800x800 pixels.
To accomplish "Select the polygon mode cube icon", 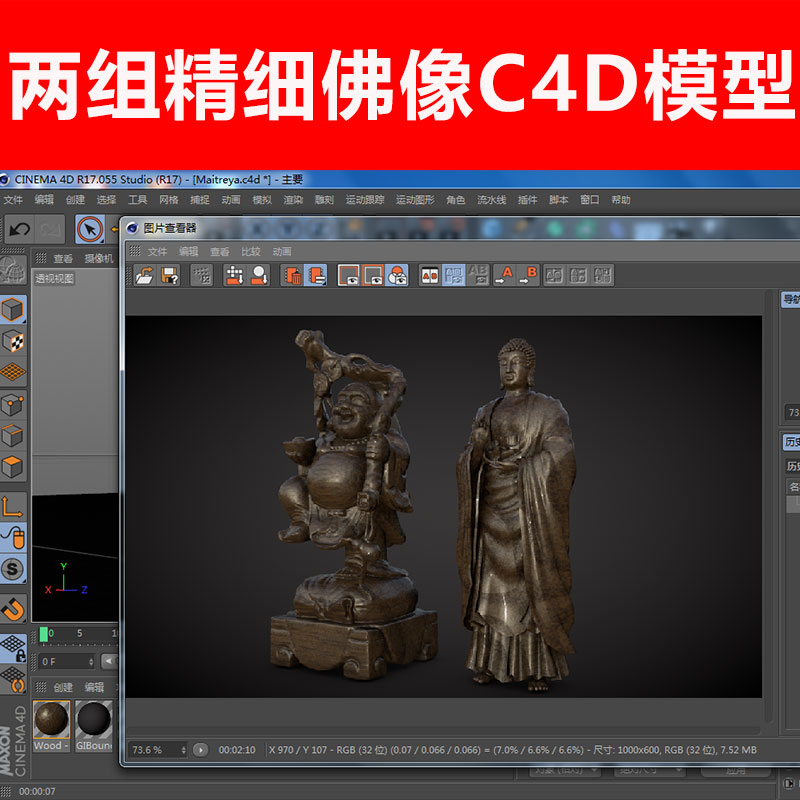I will tap(13, 467).
